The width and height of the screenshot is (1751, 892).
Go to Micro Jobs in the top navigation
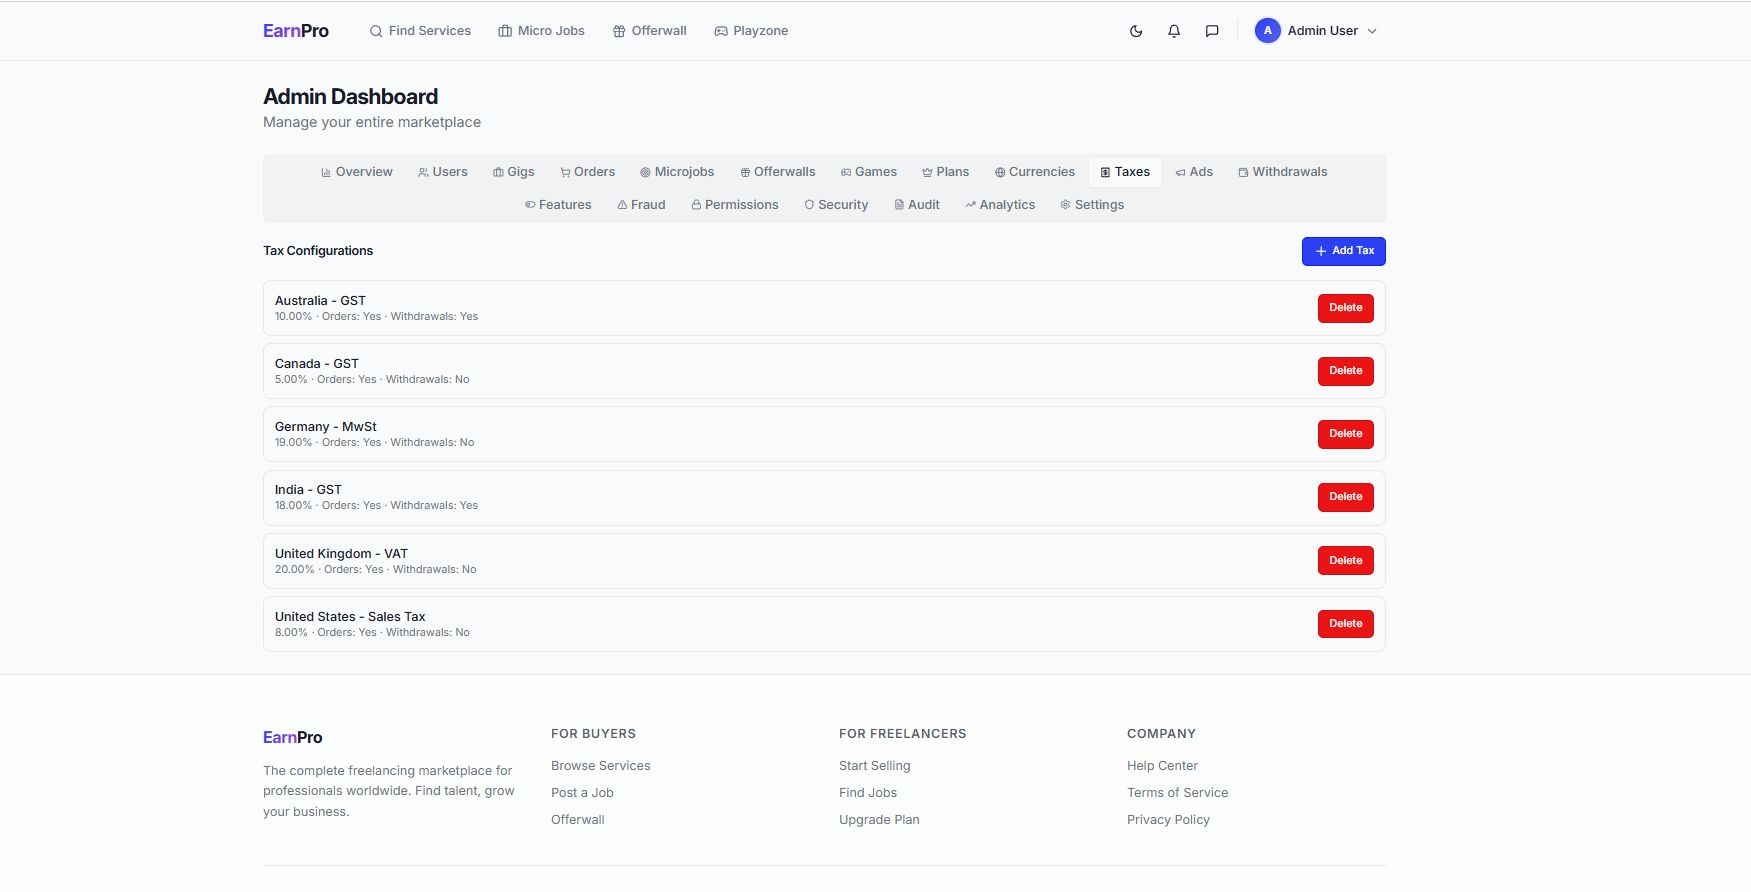tap(541, 31)
